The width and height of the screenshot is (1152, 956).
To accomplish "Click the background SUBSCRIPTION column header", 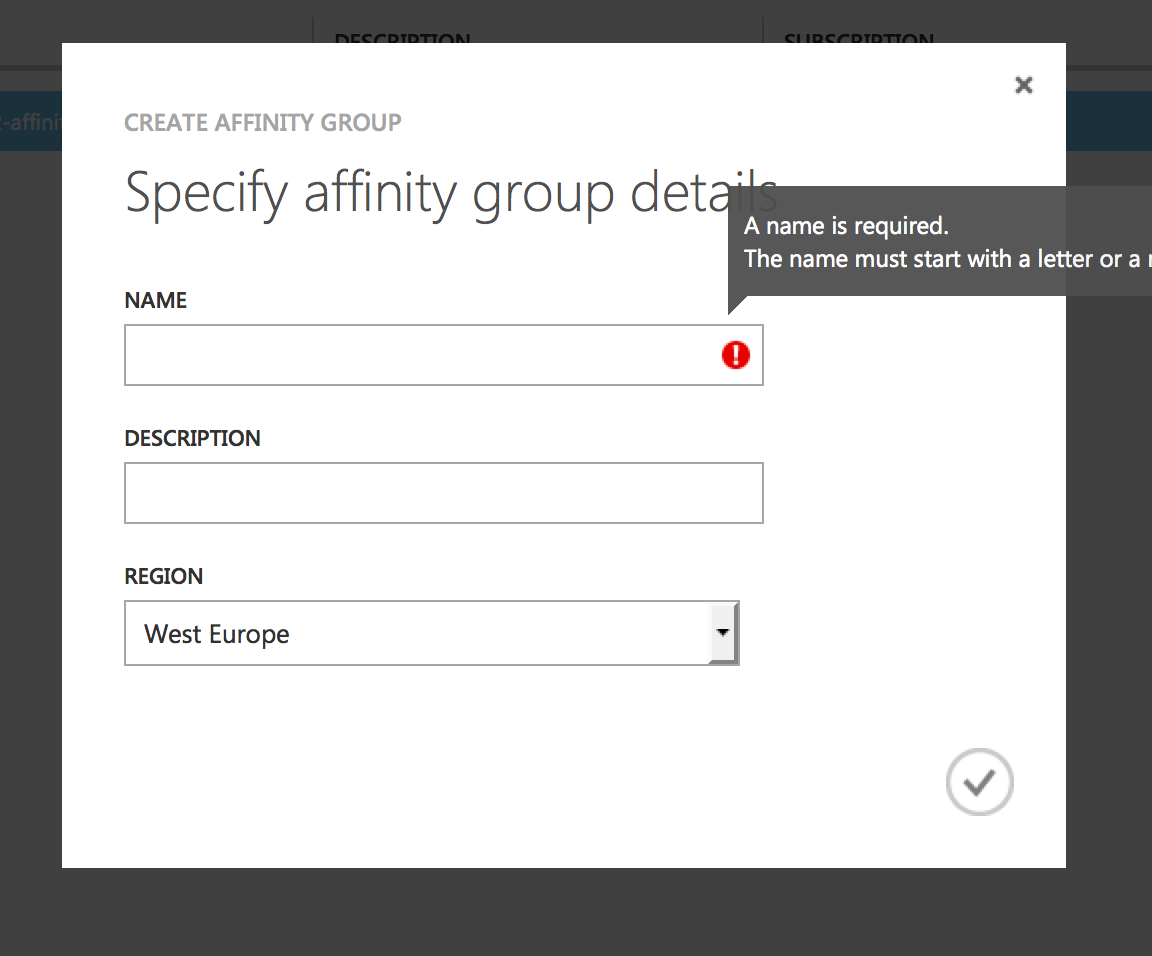I will coord(858,38).
